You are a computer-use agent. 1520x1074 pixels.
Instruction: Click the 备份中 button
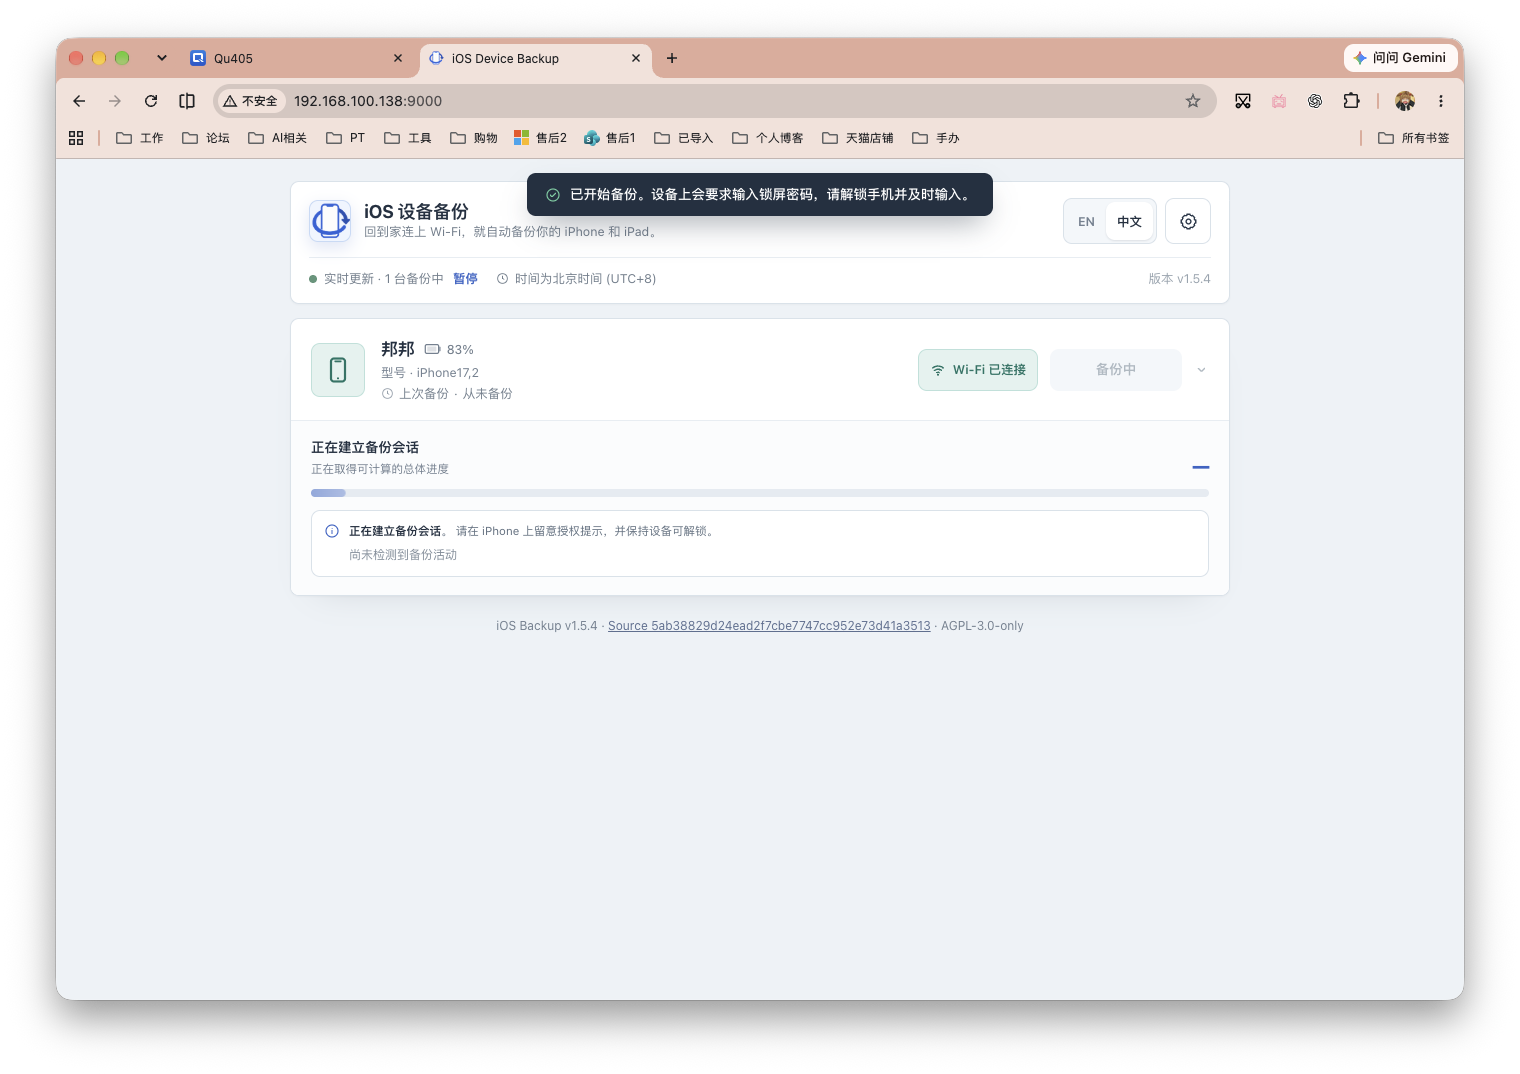pyautogui.click(x=1116, y=370)
